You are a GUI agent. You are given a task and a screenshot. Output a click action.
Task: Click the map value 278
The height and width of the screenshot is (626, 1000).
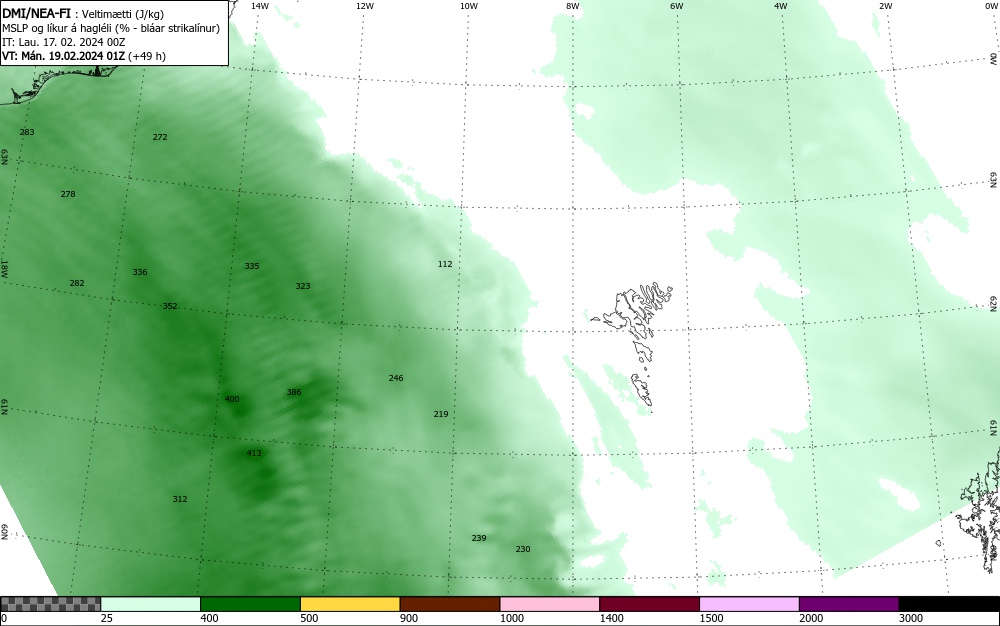pyautogui.click(x=68, y=194)
